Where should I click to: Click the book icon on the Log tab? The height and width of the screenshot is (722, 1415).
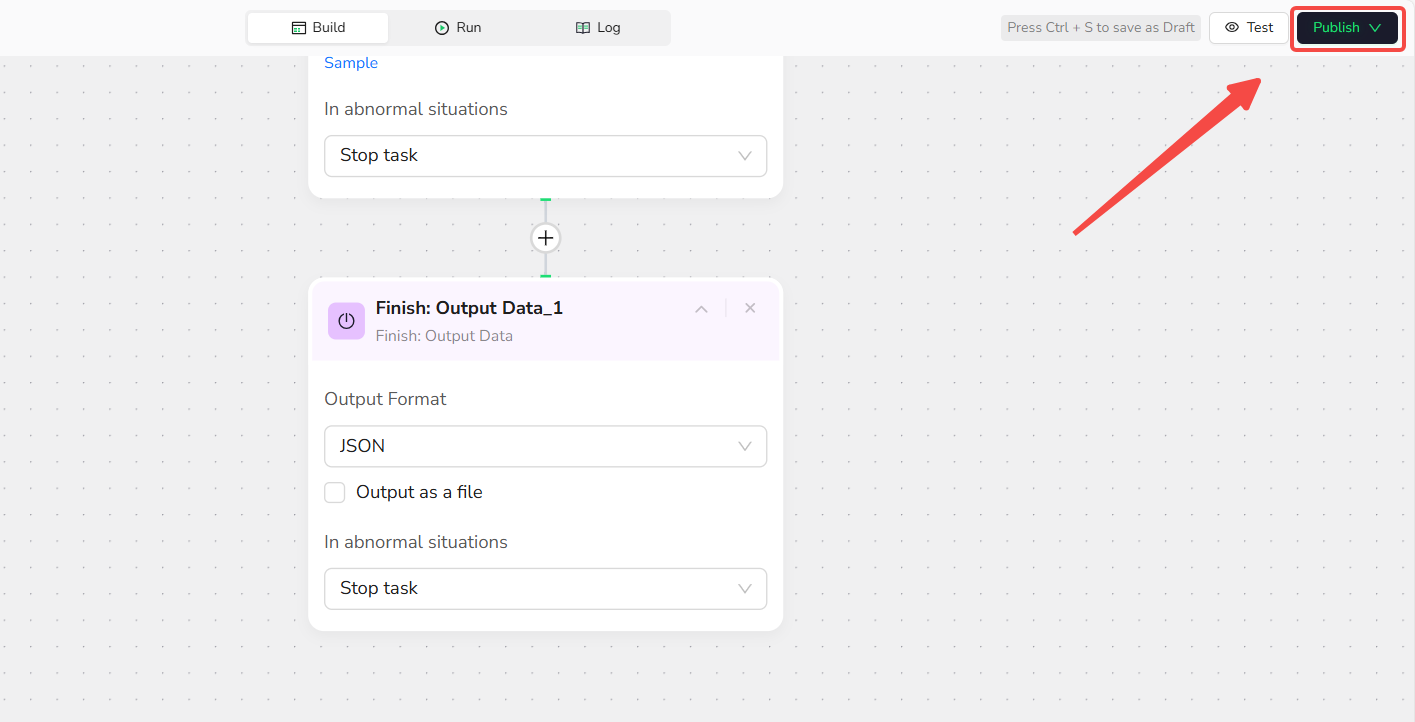click(583, 28)
